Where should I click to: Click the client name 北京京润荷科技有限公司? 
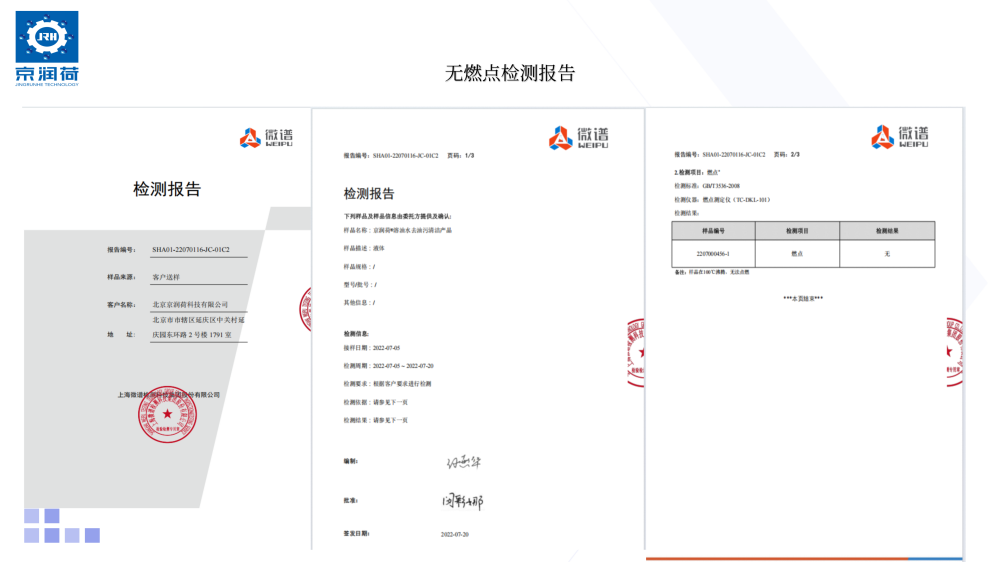coord(190,304)
